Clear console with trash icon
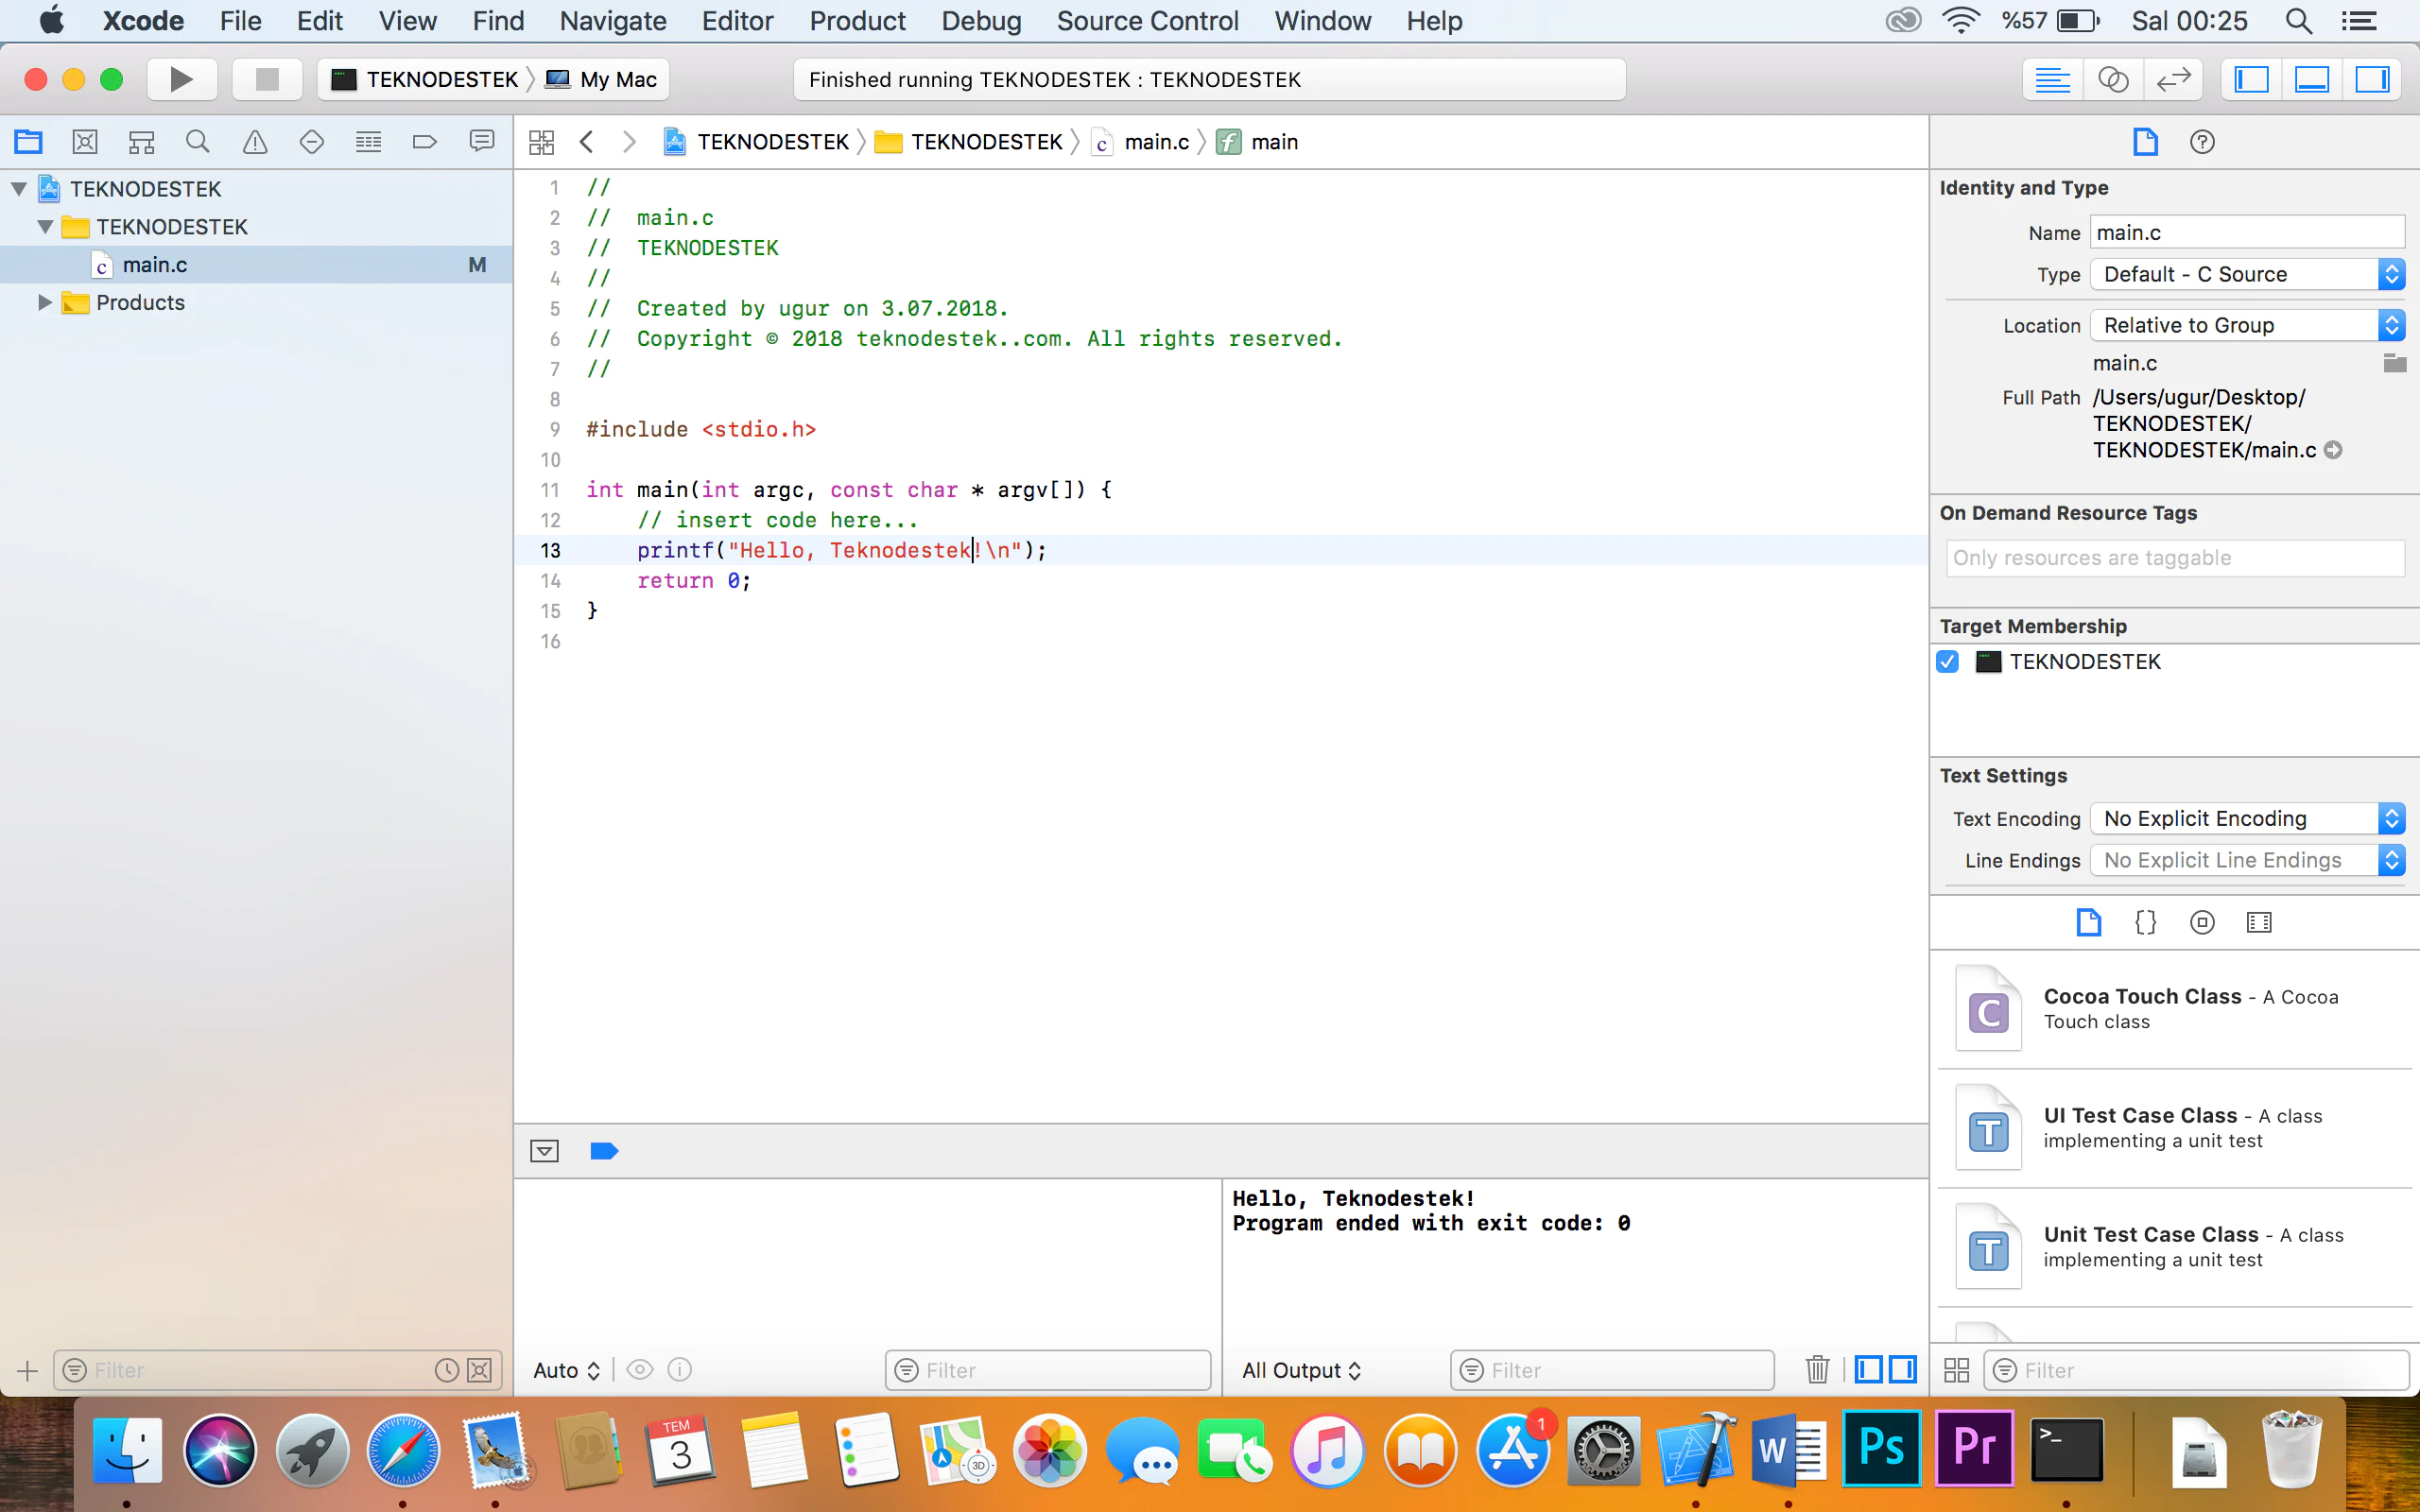The height and width of the screenshot is (1512, 2420). point(1817,1369)
